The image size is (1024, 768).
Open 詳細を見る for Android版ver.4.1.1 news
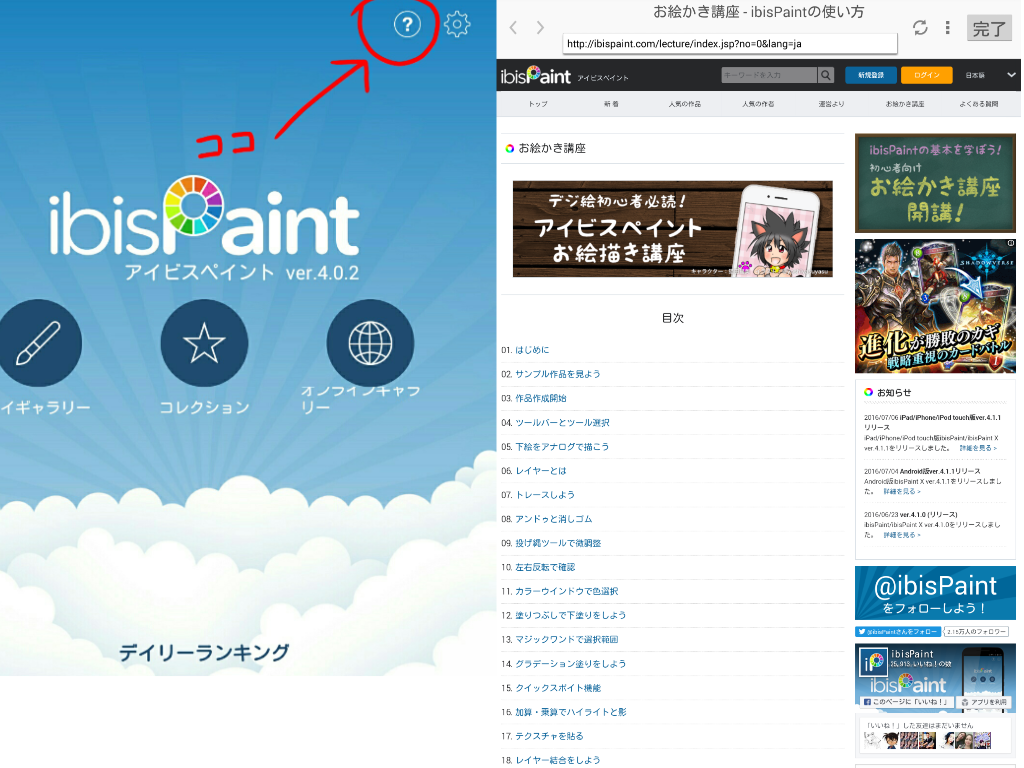pos(902,491)
